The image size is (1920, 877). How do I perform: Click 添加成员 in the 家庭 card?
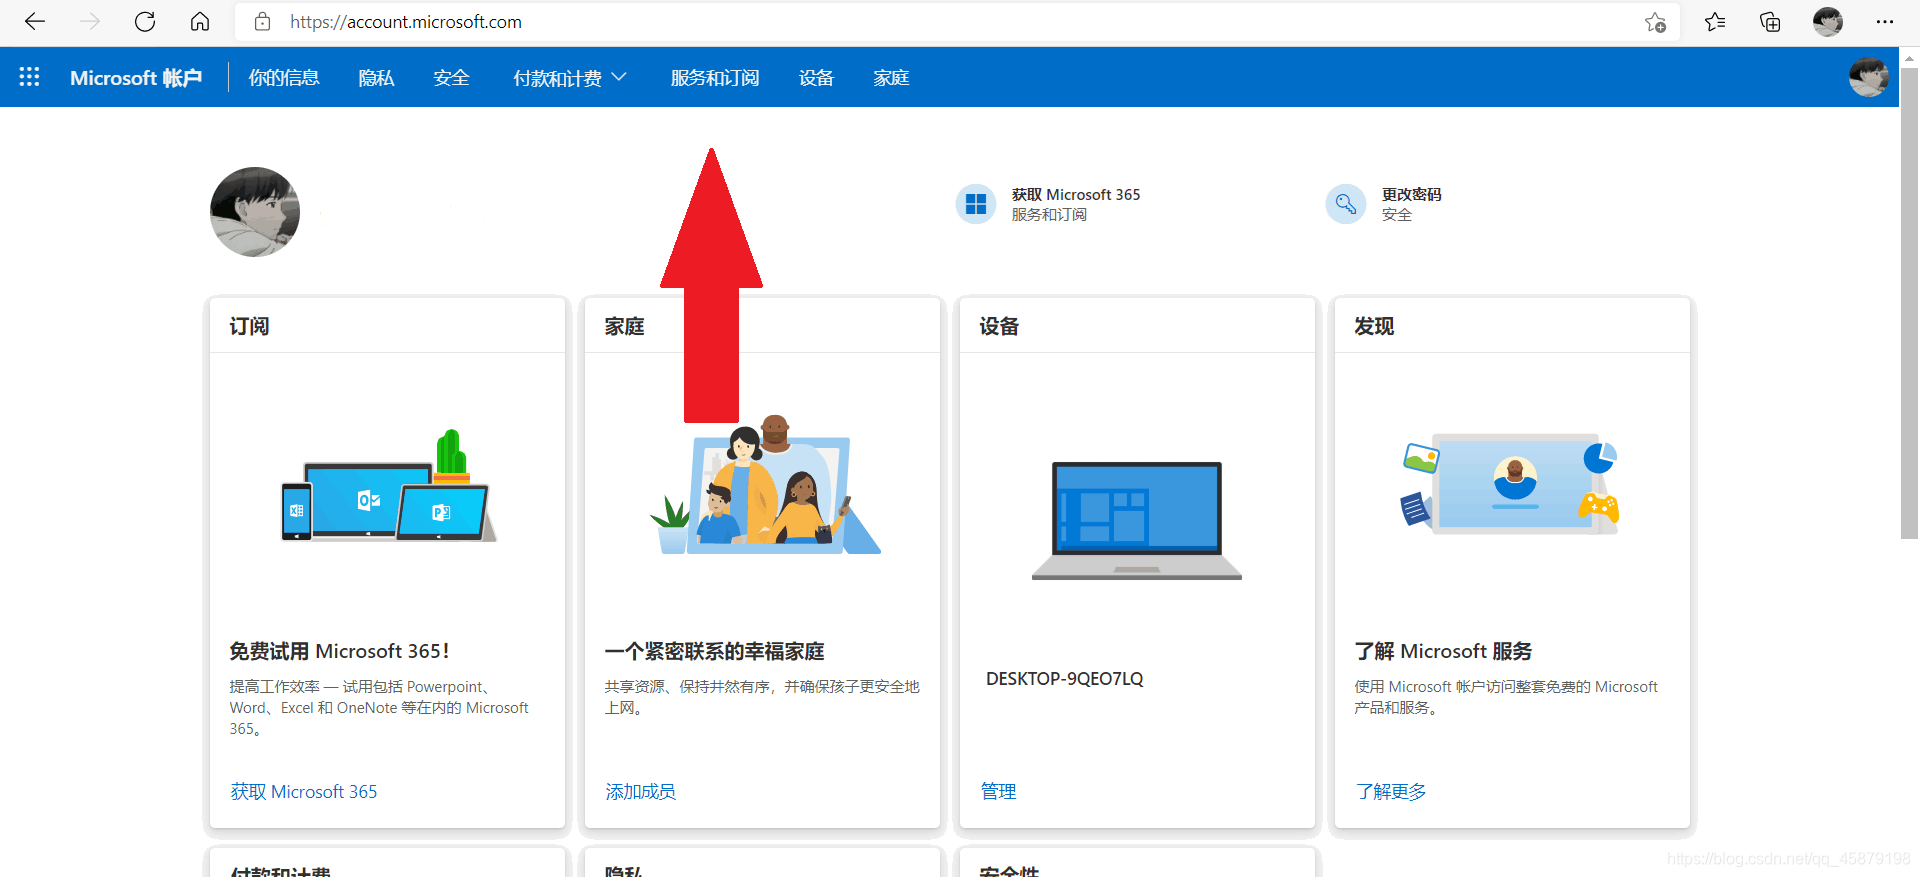click(640, 792)
